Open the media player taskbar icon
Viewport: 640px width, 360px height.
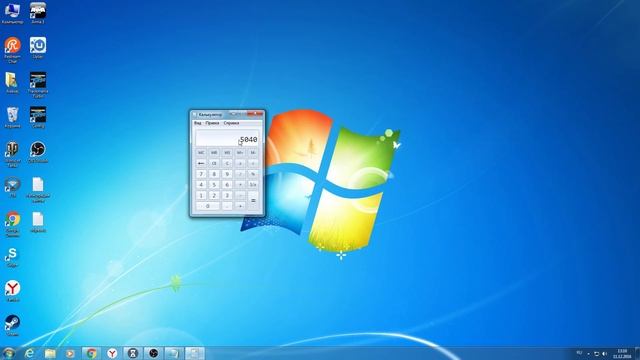point(70,353)
